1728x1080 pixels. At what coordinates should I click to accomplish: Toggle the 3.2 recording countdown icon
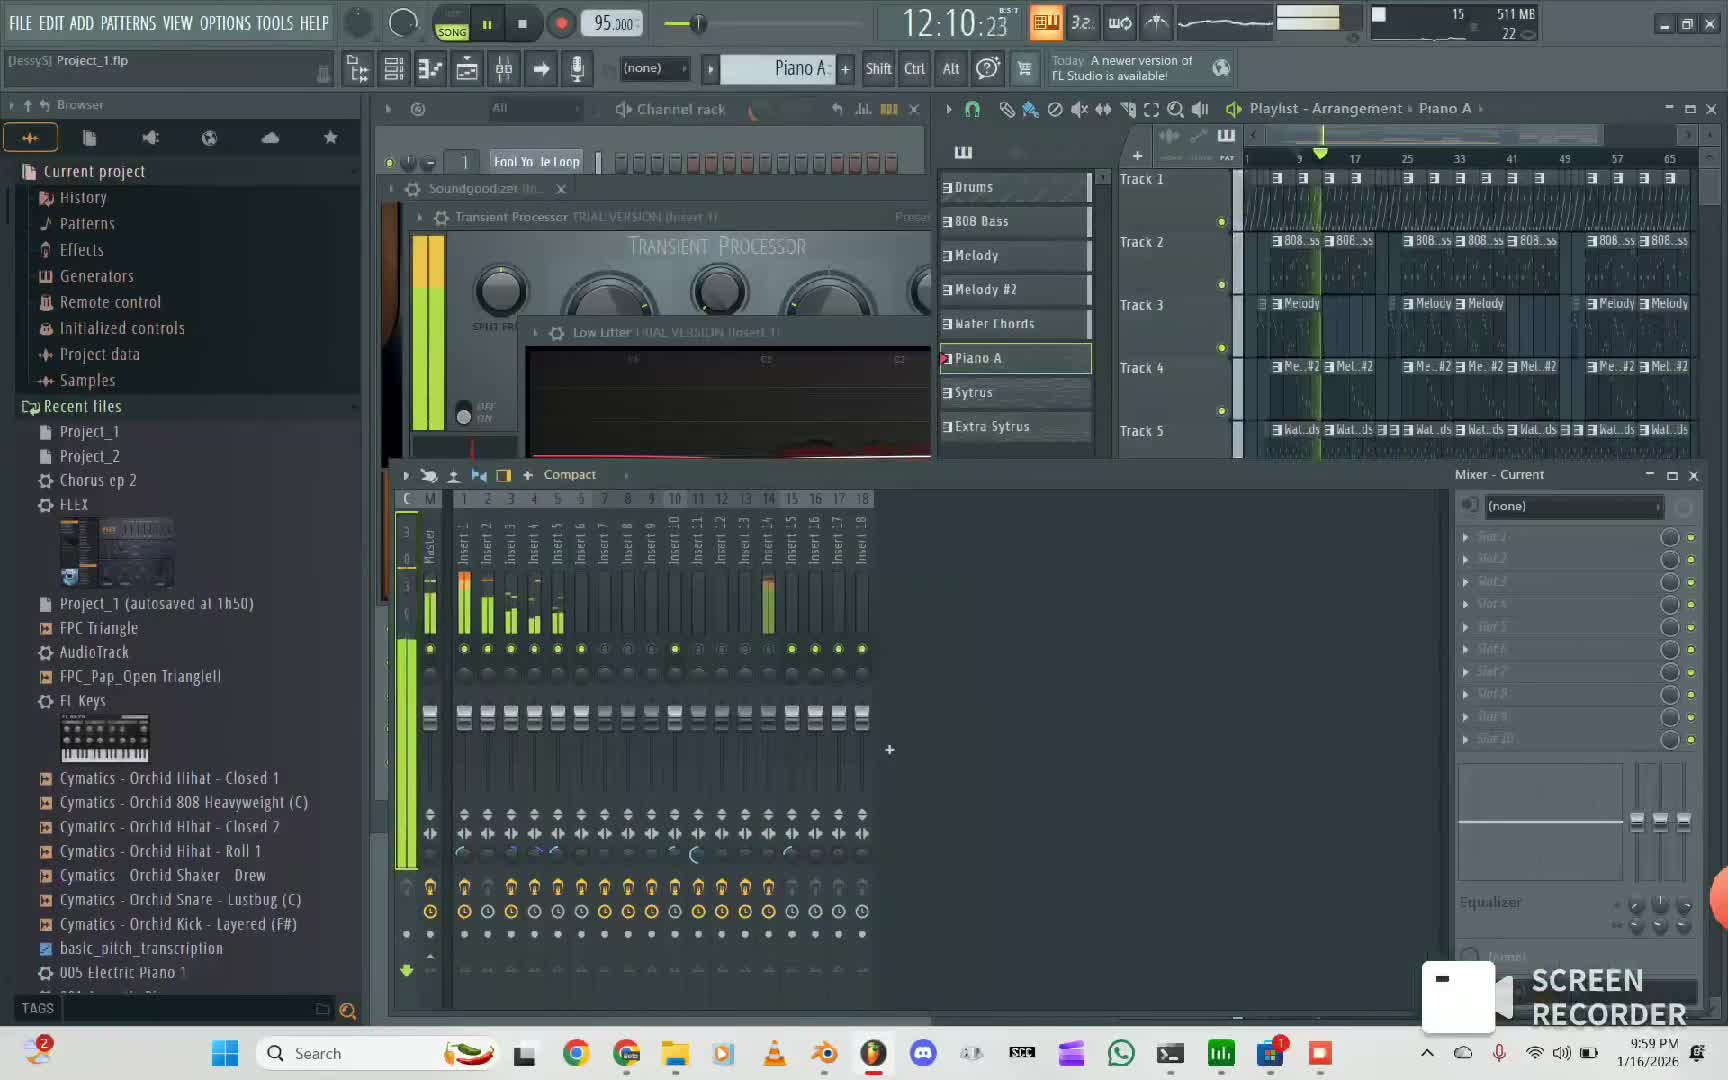pyautogui.click(x=1082, y=22)
